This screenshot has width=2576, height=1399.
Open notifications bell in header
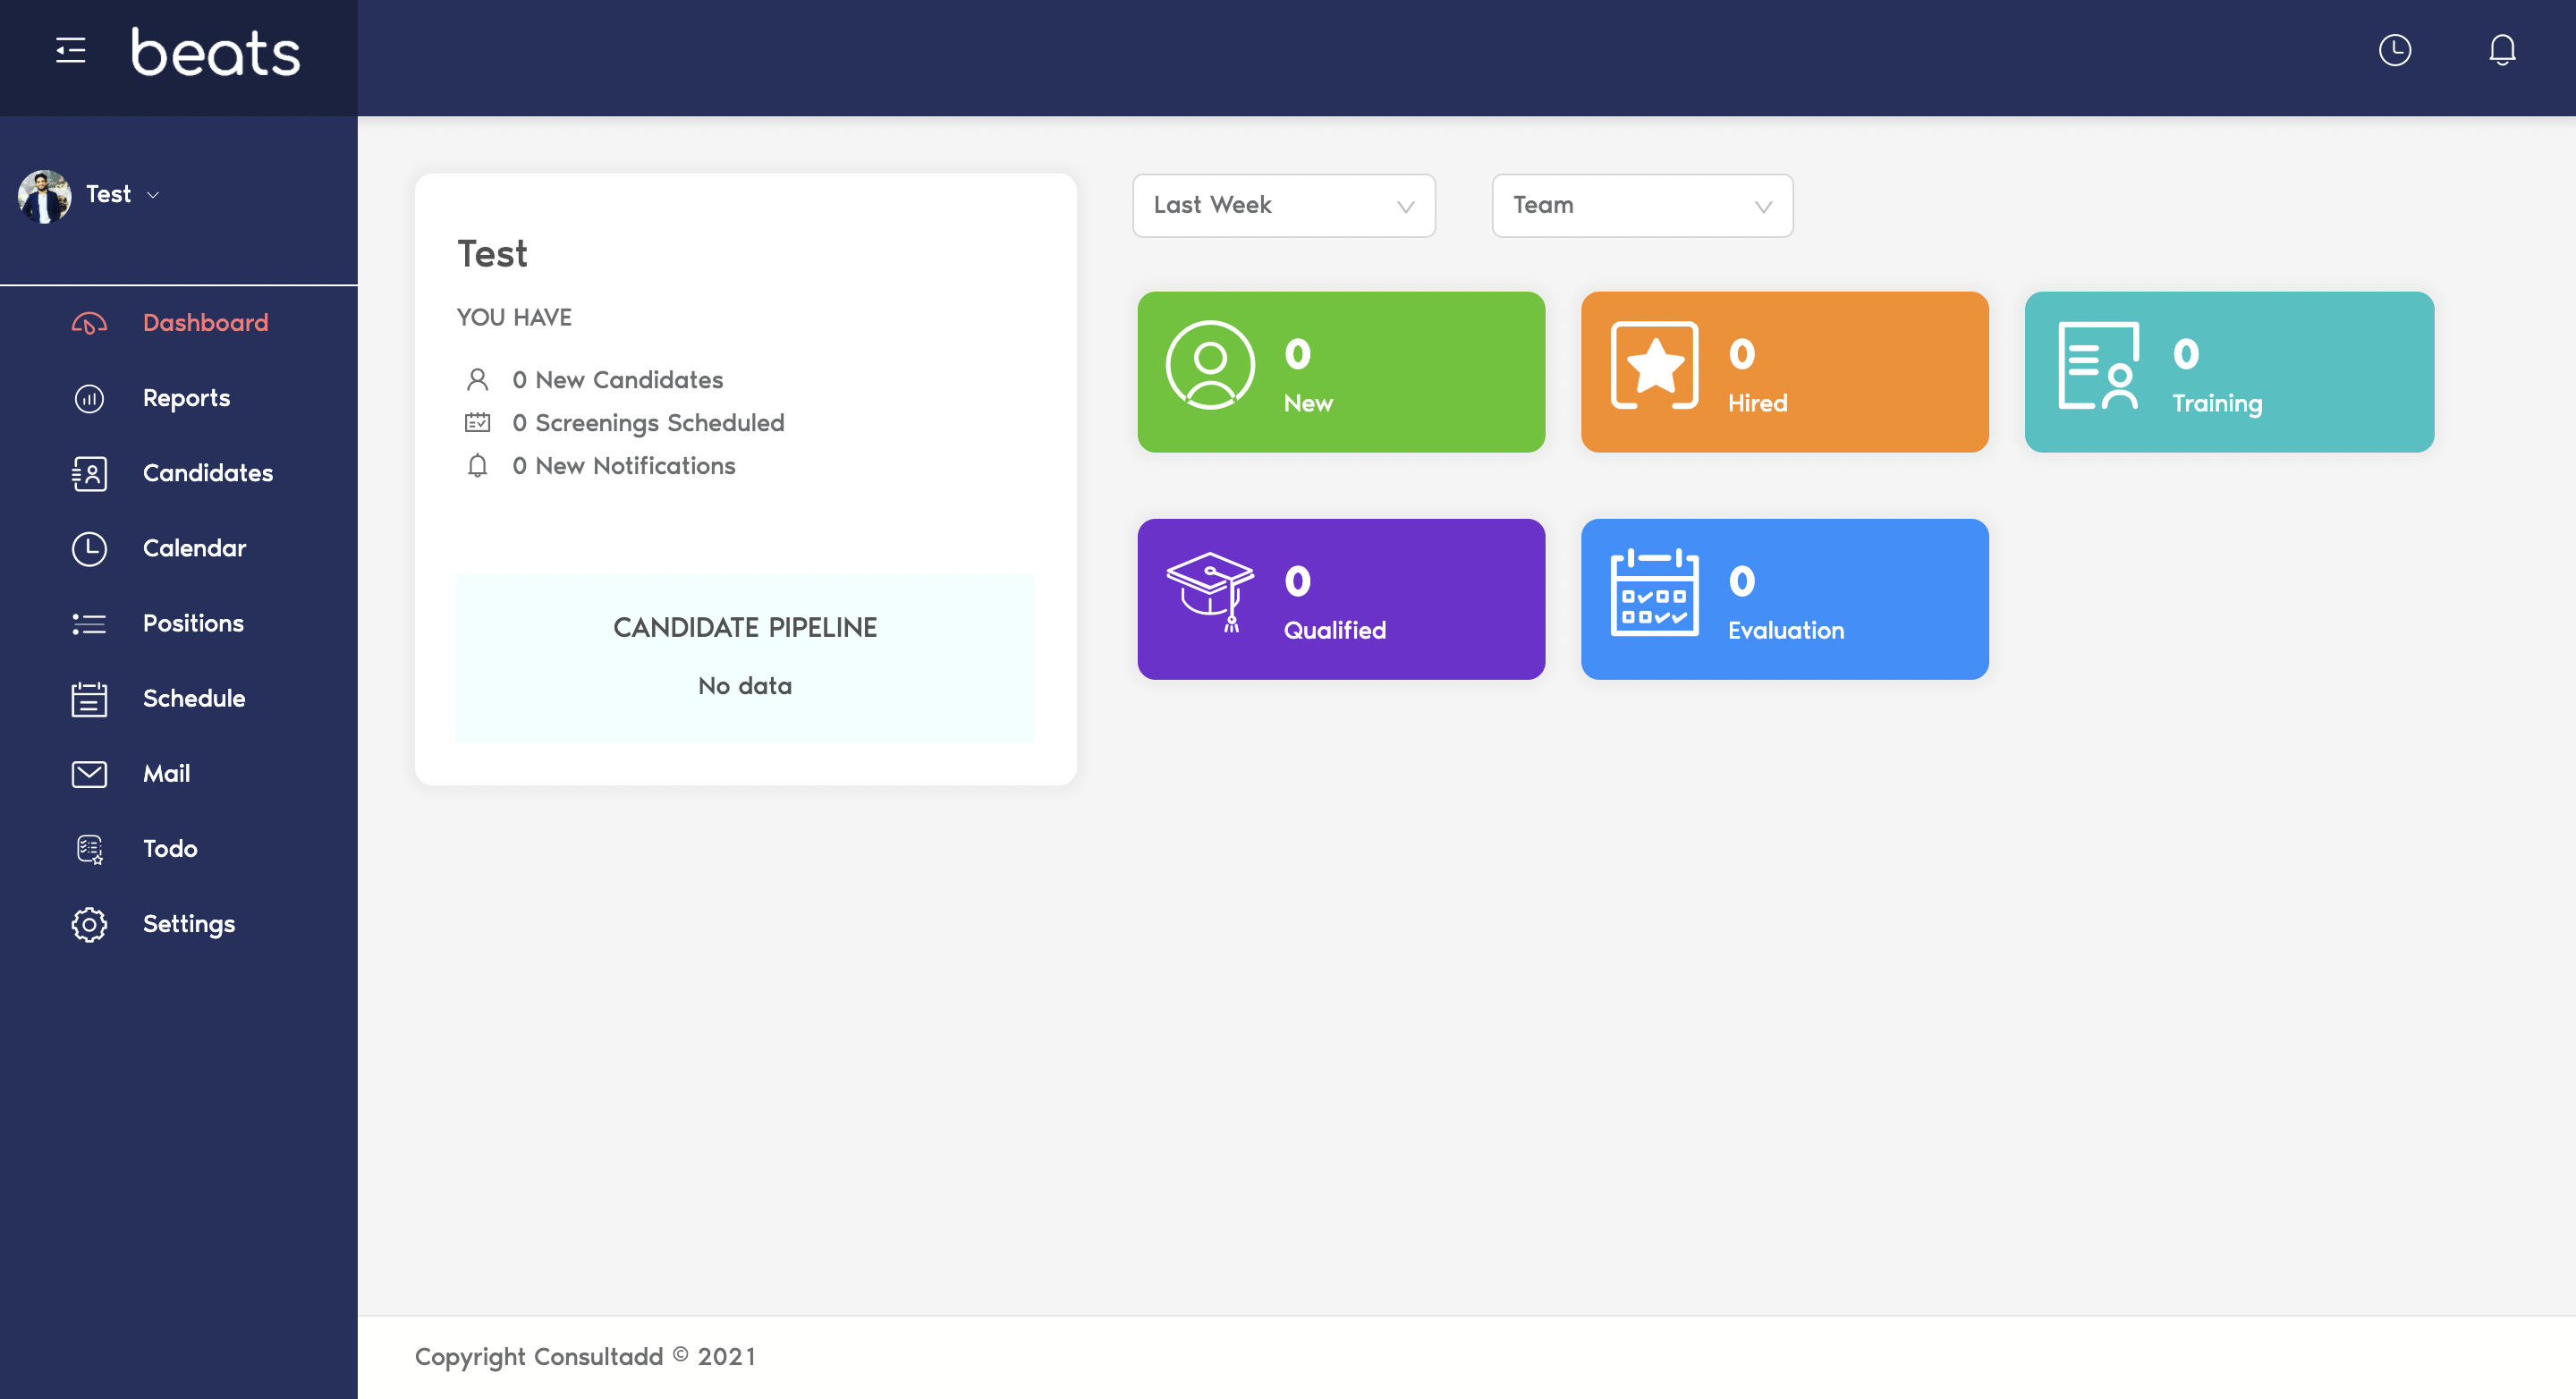tap(2501, 50)
